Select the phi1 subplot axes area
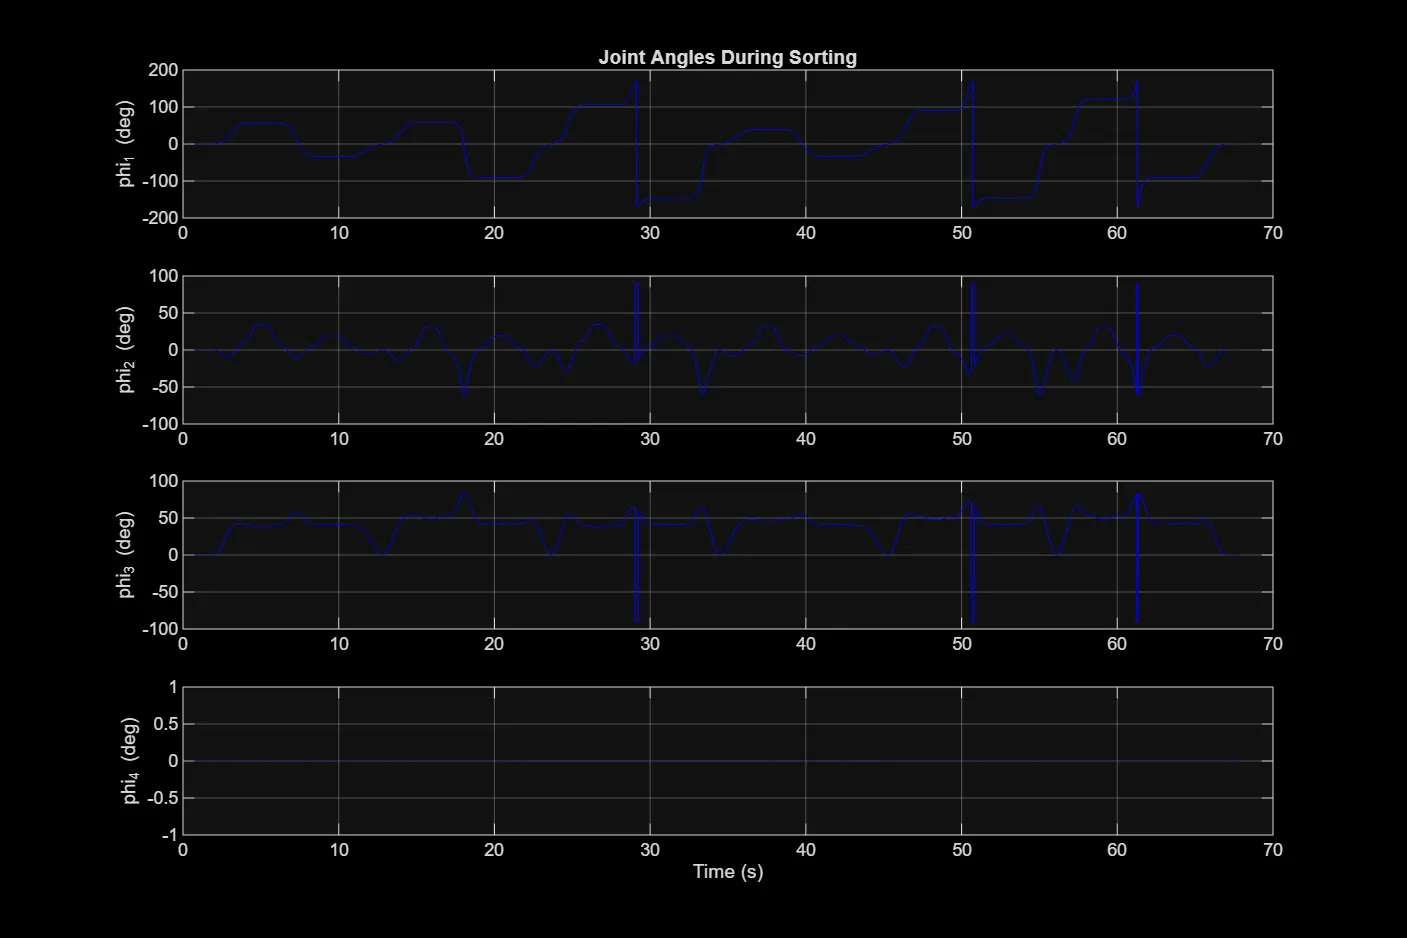Image resolution: width=1407 pixels, height=938 pixels. [728, 144]
